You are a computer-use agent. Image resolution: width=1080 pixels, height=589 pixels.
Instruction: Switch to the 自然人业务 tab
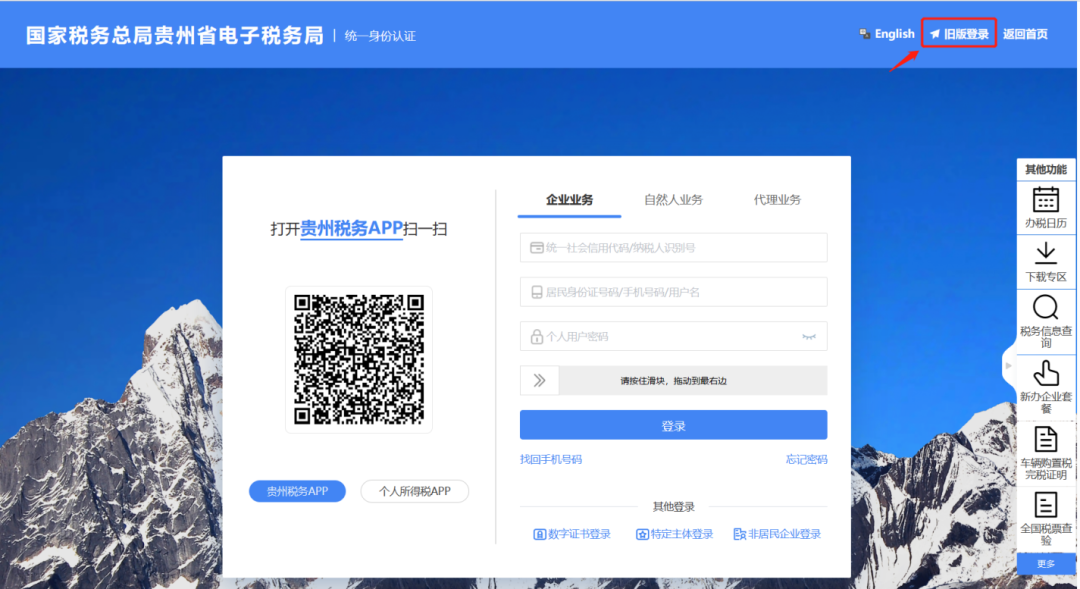[x=673, y=200]
